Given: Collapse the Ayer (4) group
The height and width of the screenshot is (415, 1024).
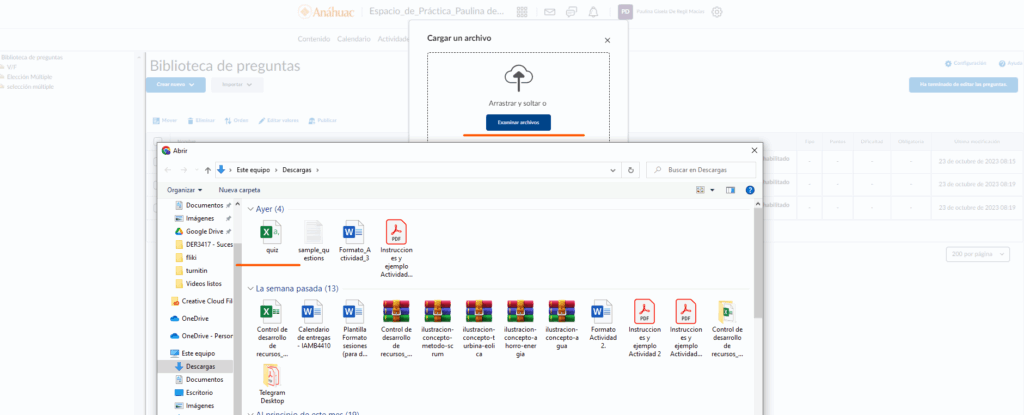Looking at the screenshot, I should (x=250, y=209).
